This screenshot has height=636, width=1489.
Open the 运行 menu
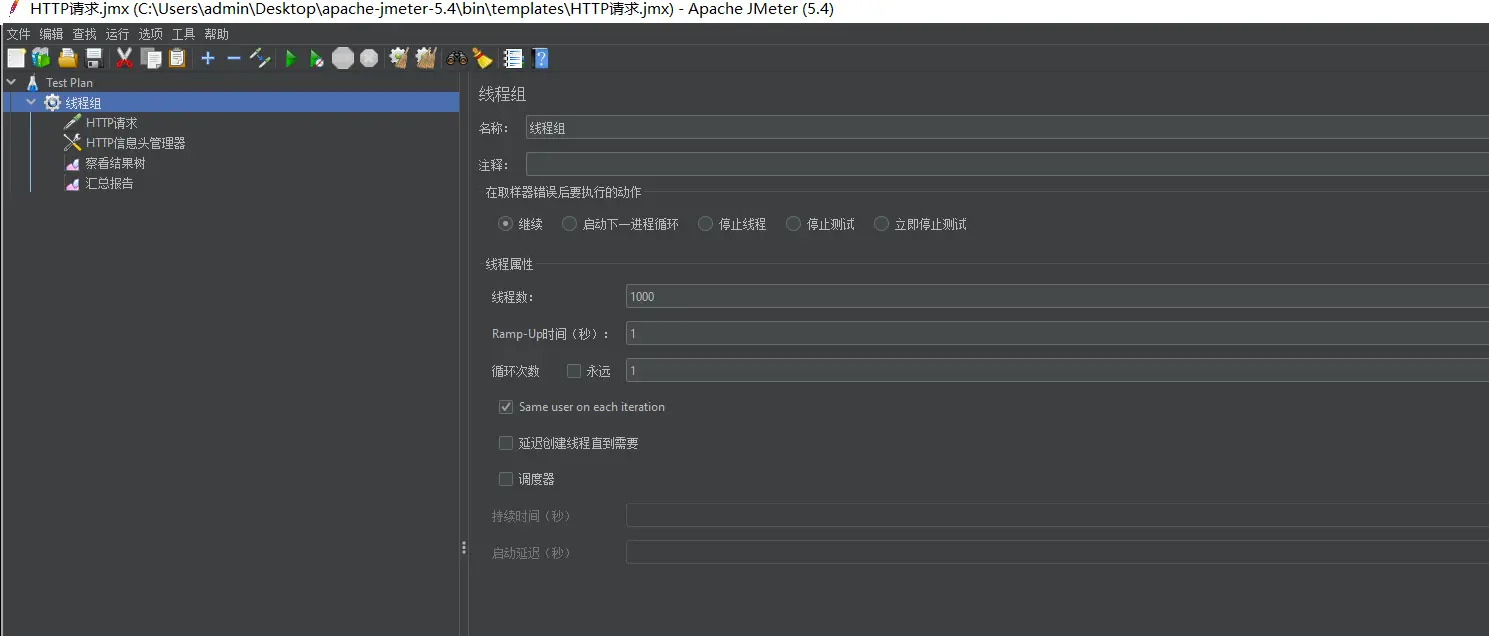pos(117,34)
